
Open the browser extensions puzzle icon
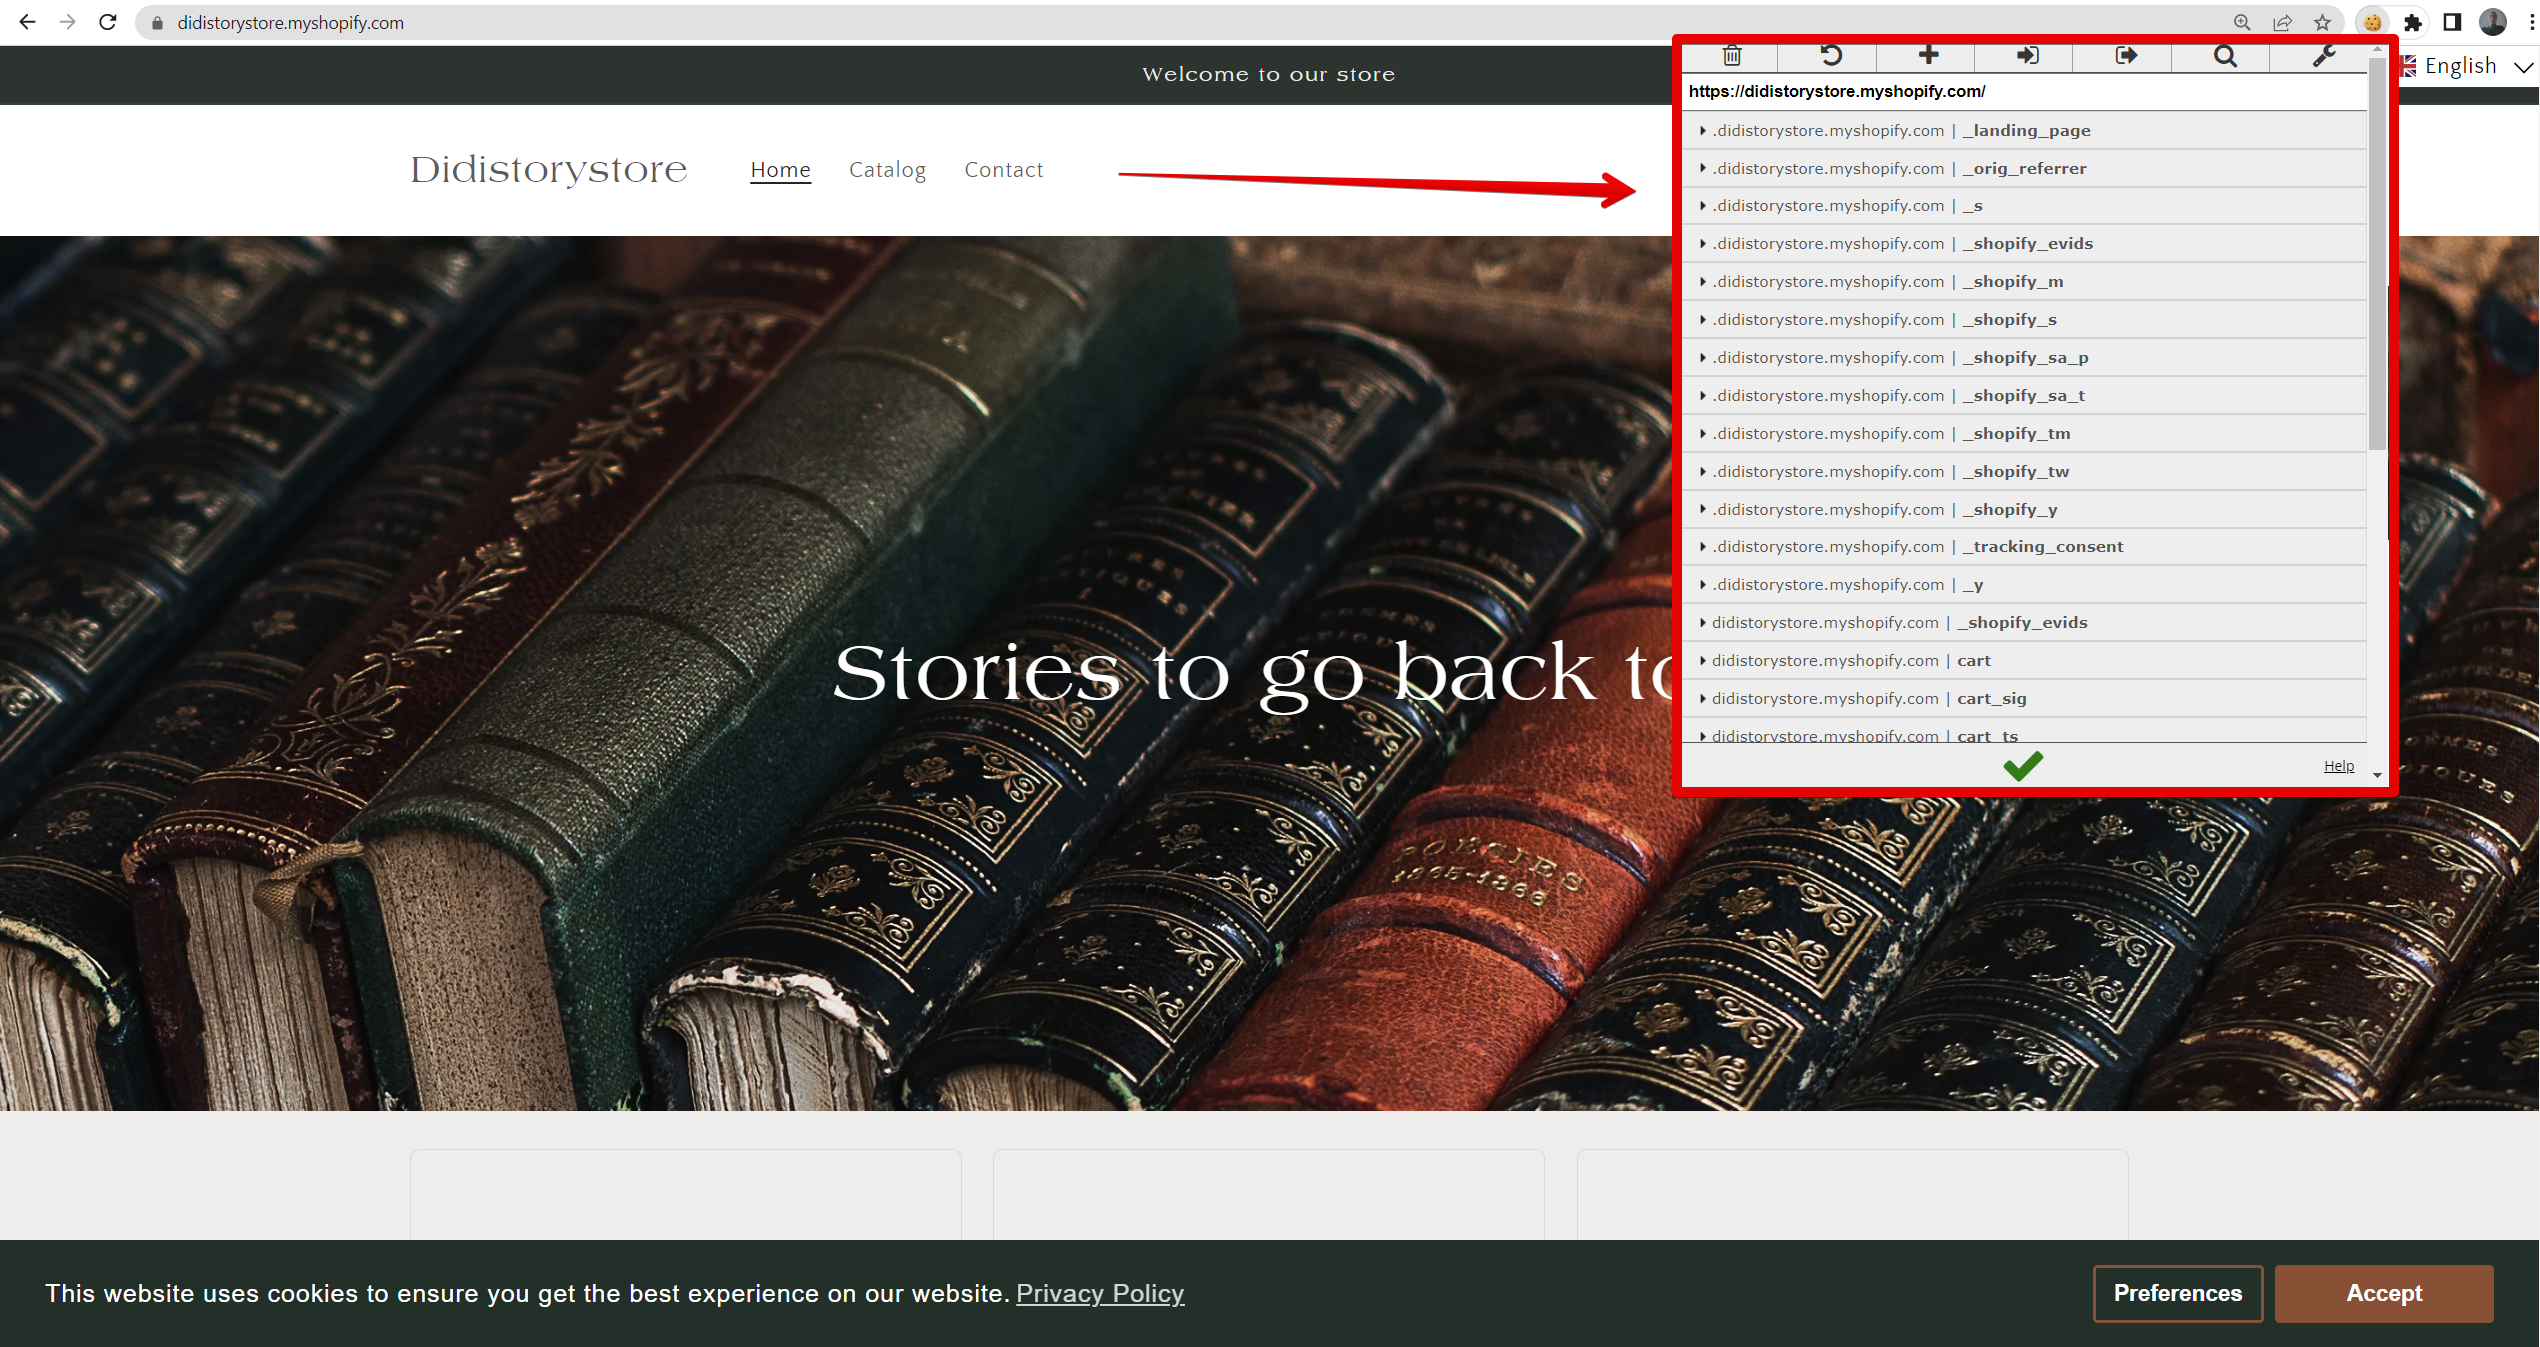pos(2412,22)
